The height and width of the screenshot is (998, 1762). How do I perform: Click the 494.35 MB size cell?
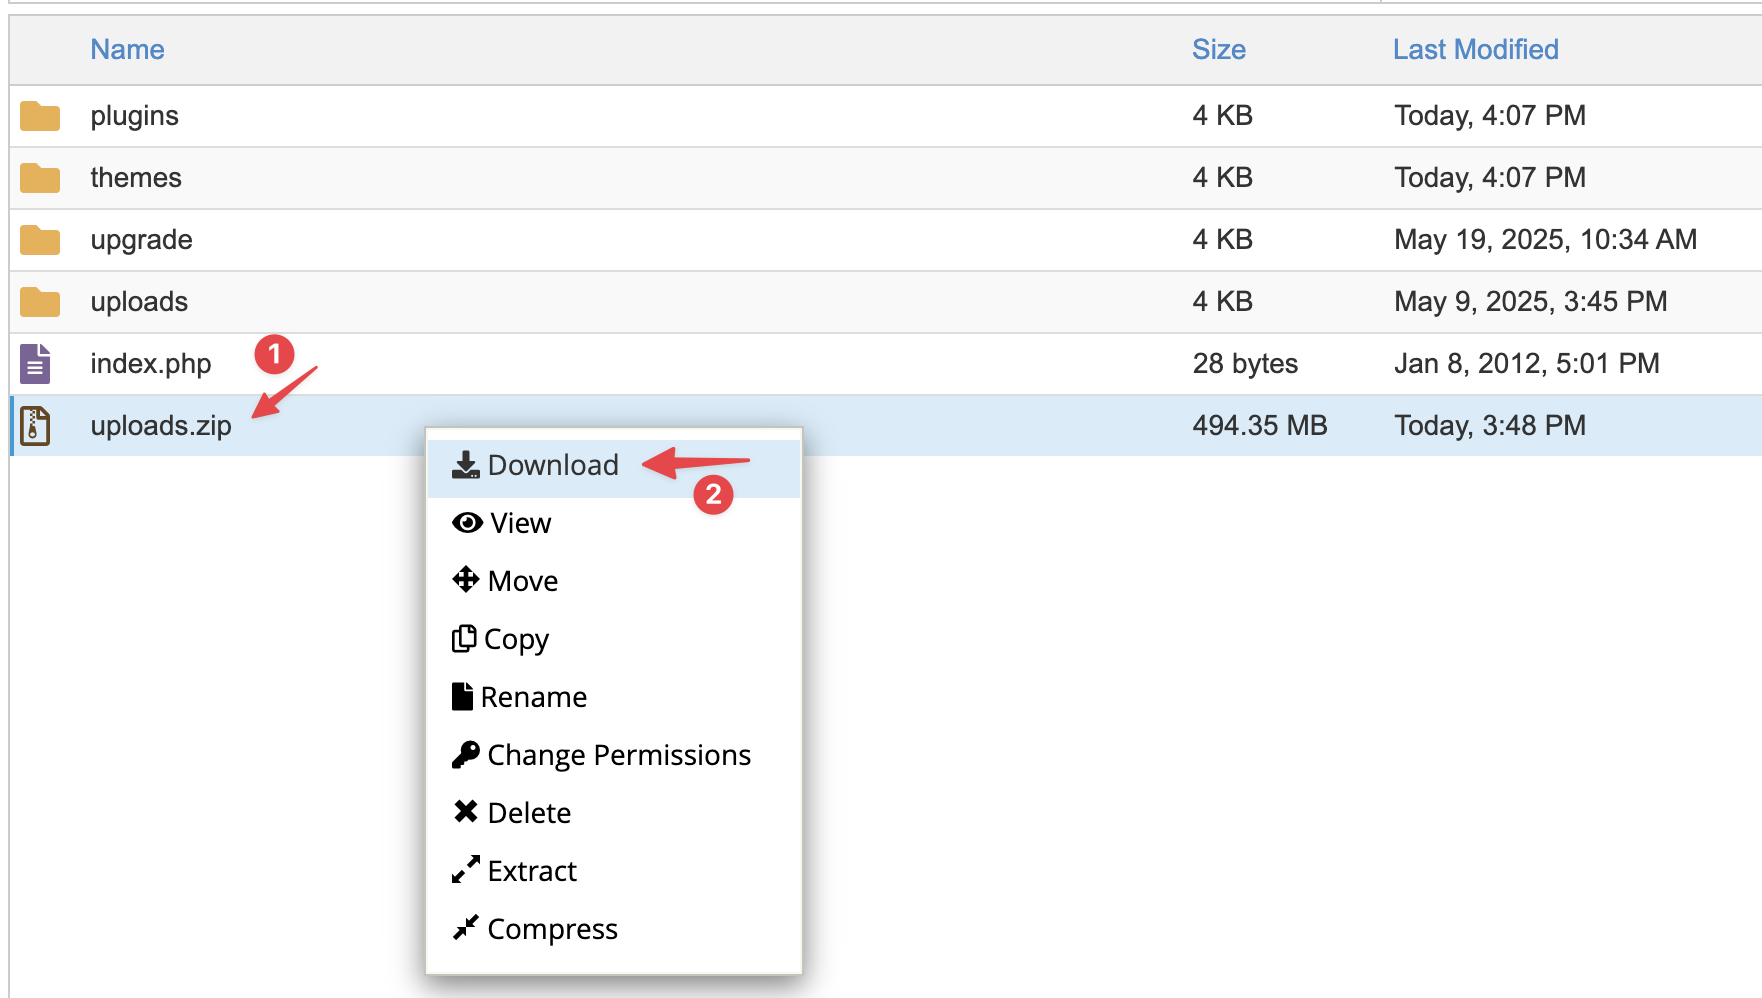1260,426
